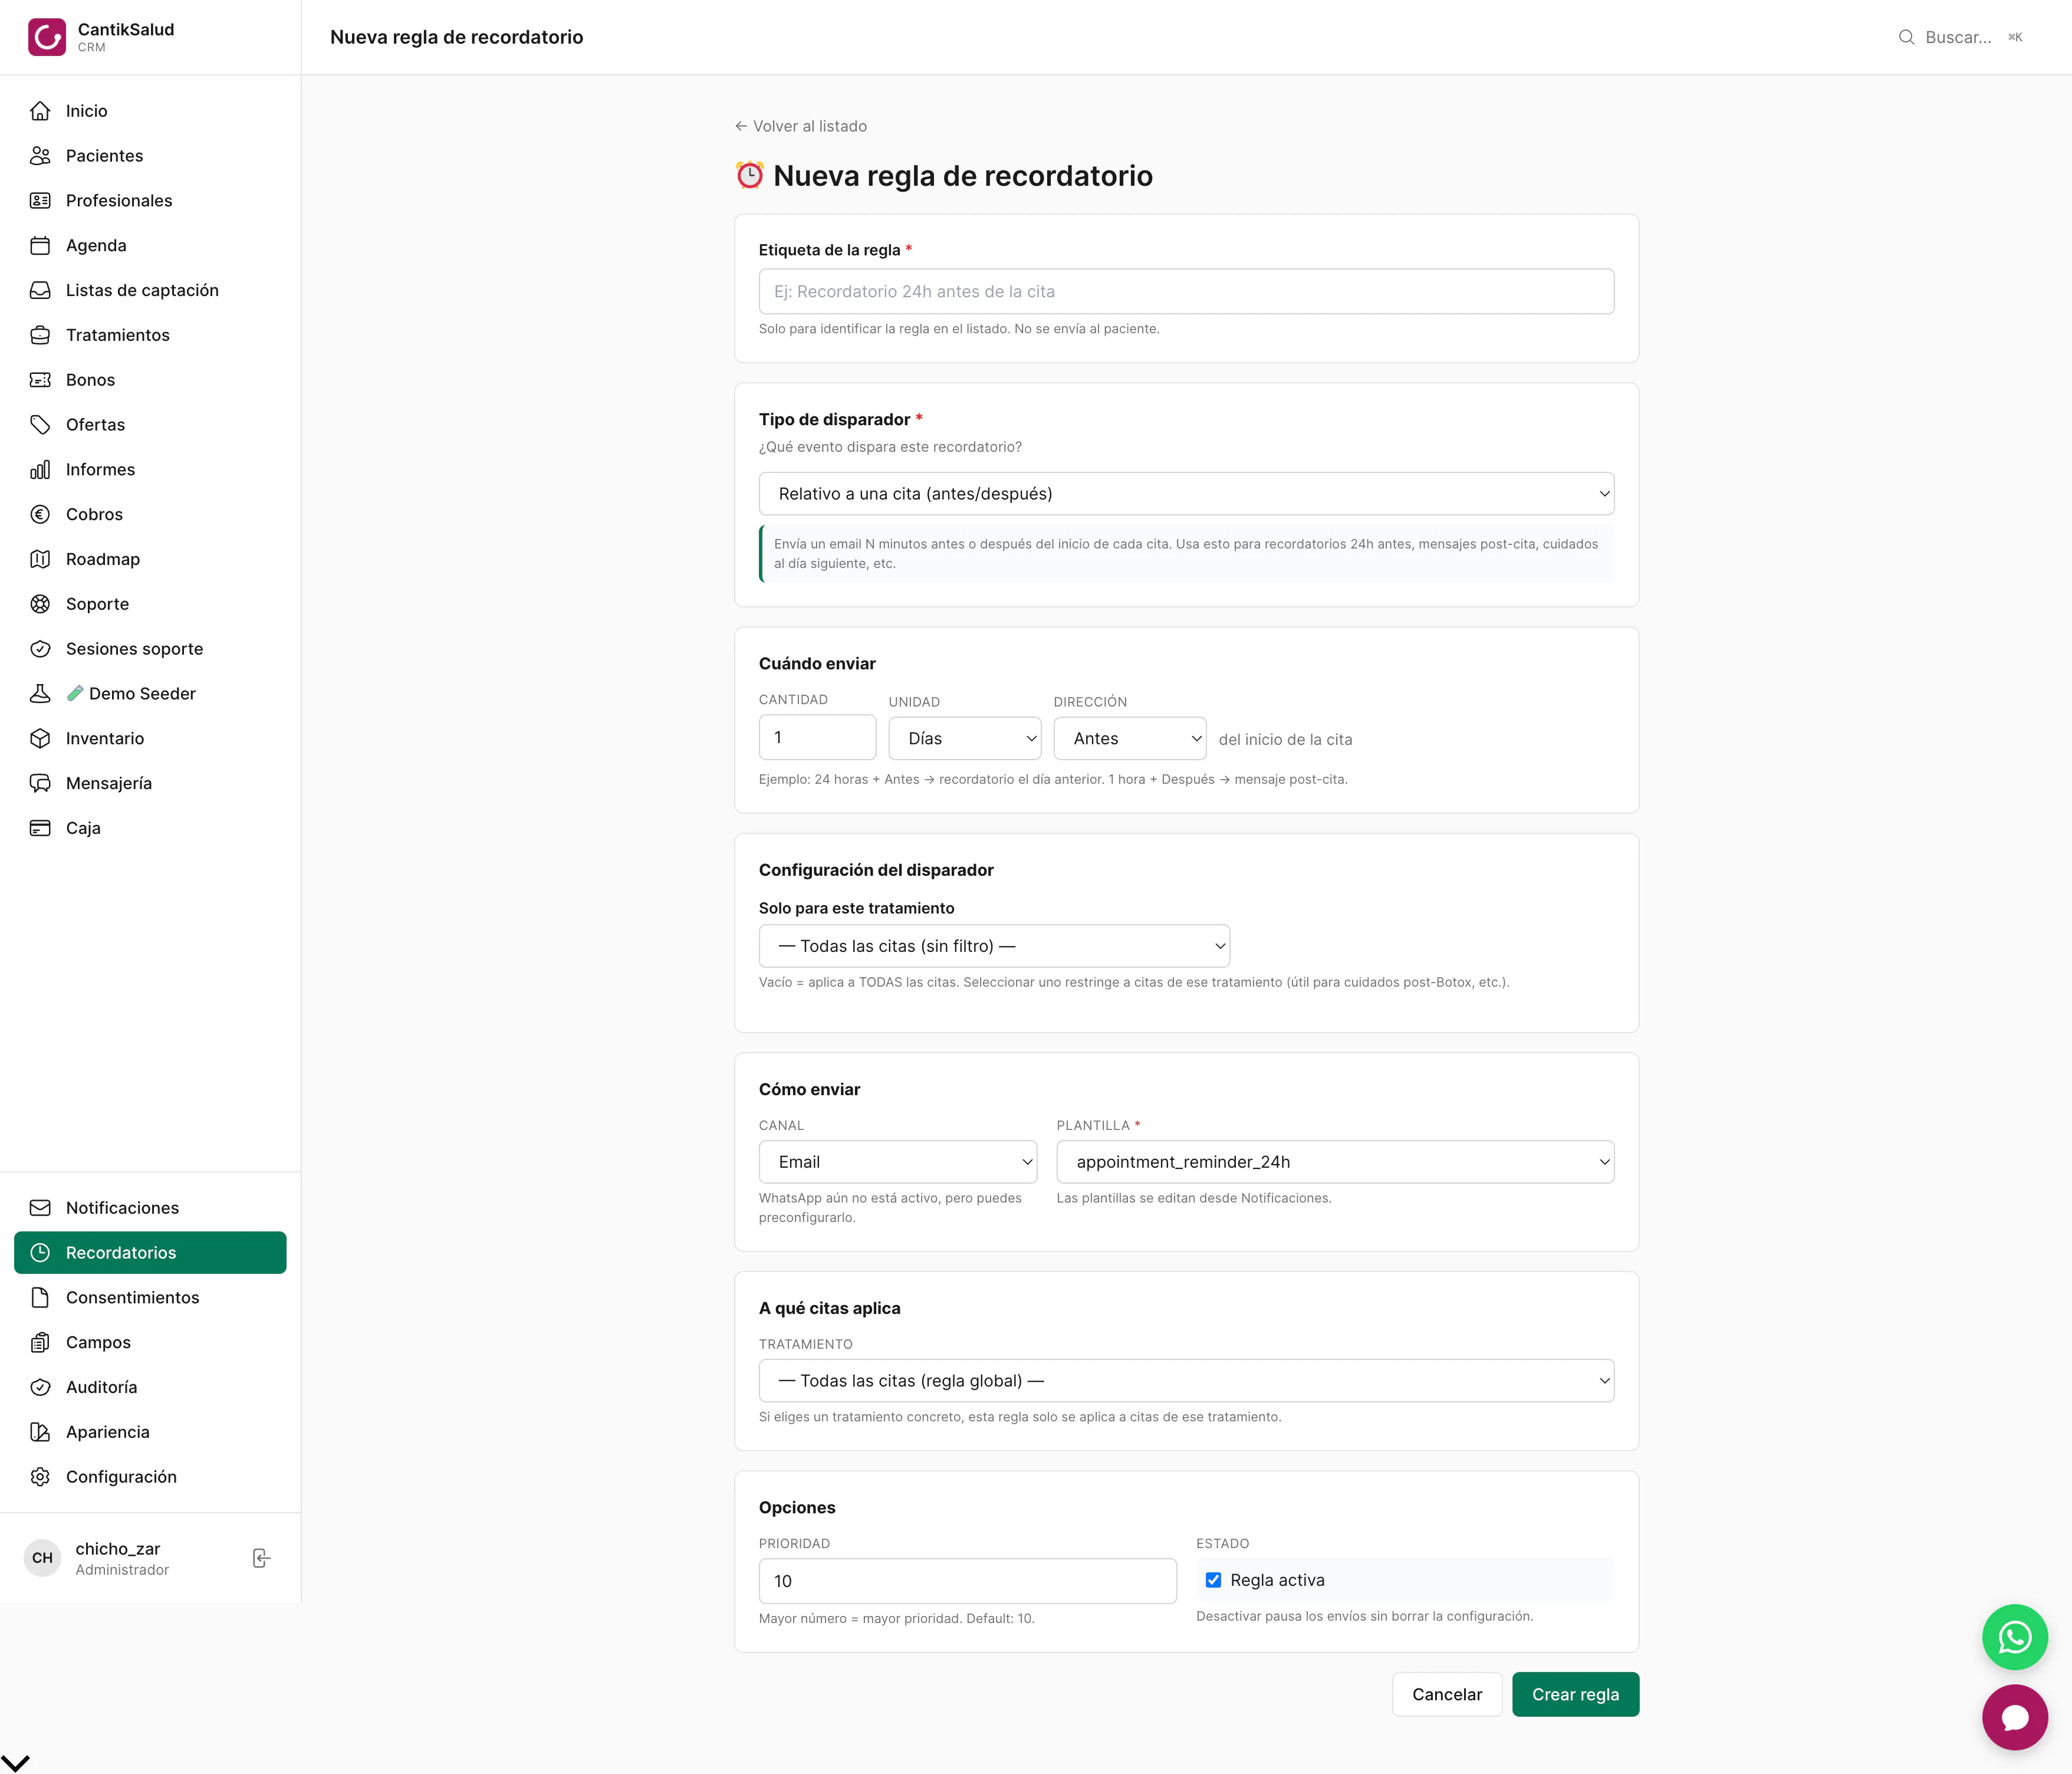Click the Listas de captación inbox icon
This screenshot has height=1774, width=2072.
(x=40, y=290)
